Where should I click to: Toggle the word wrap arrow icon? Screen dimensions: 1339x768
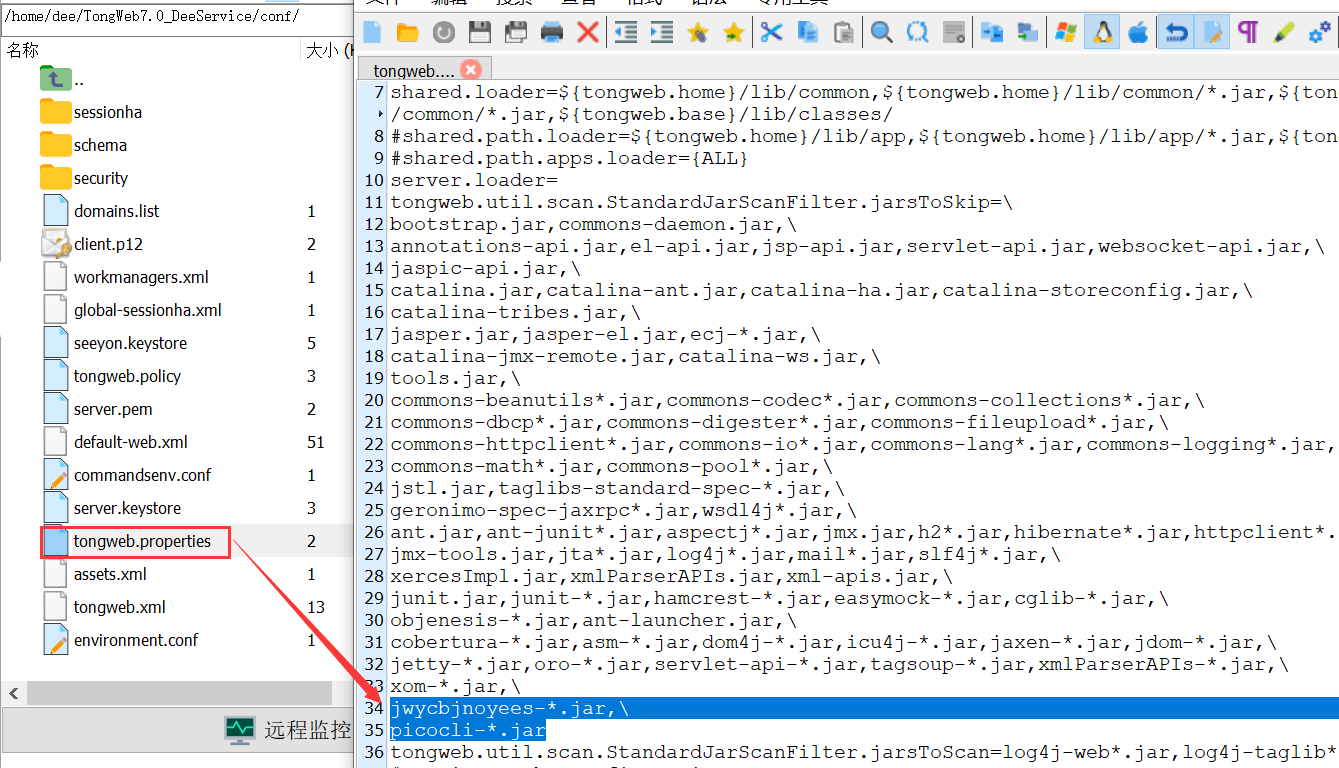1177,33
